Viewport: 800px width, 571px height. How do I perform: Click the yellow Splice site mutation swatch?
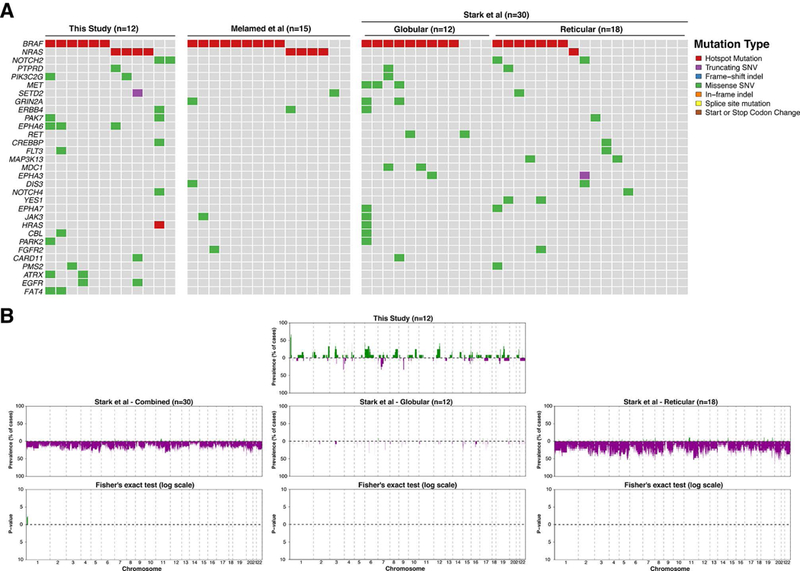point(698,104)
